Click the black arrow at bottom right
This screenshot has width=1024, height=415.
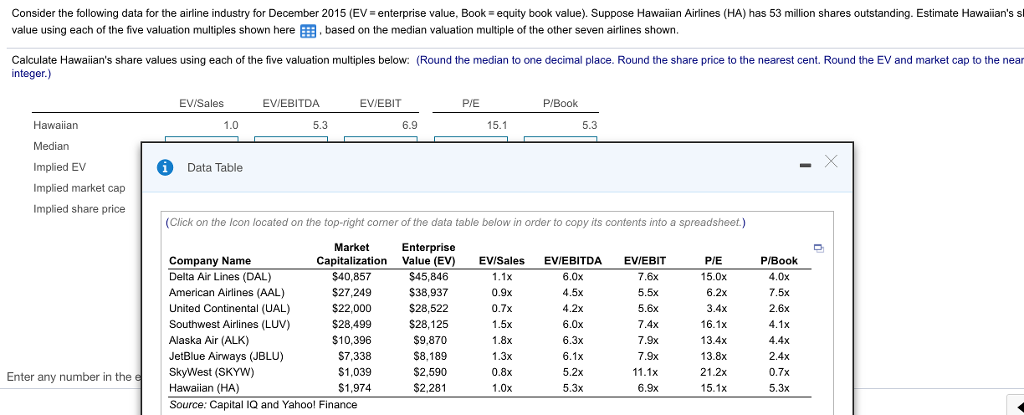tap(1019, 407)
